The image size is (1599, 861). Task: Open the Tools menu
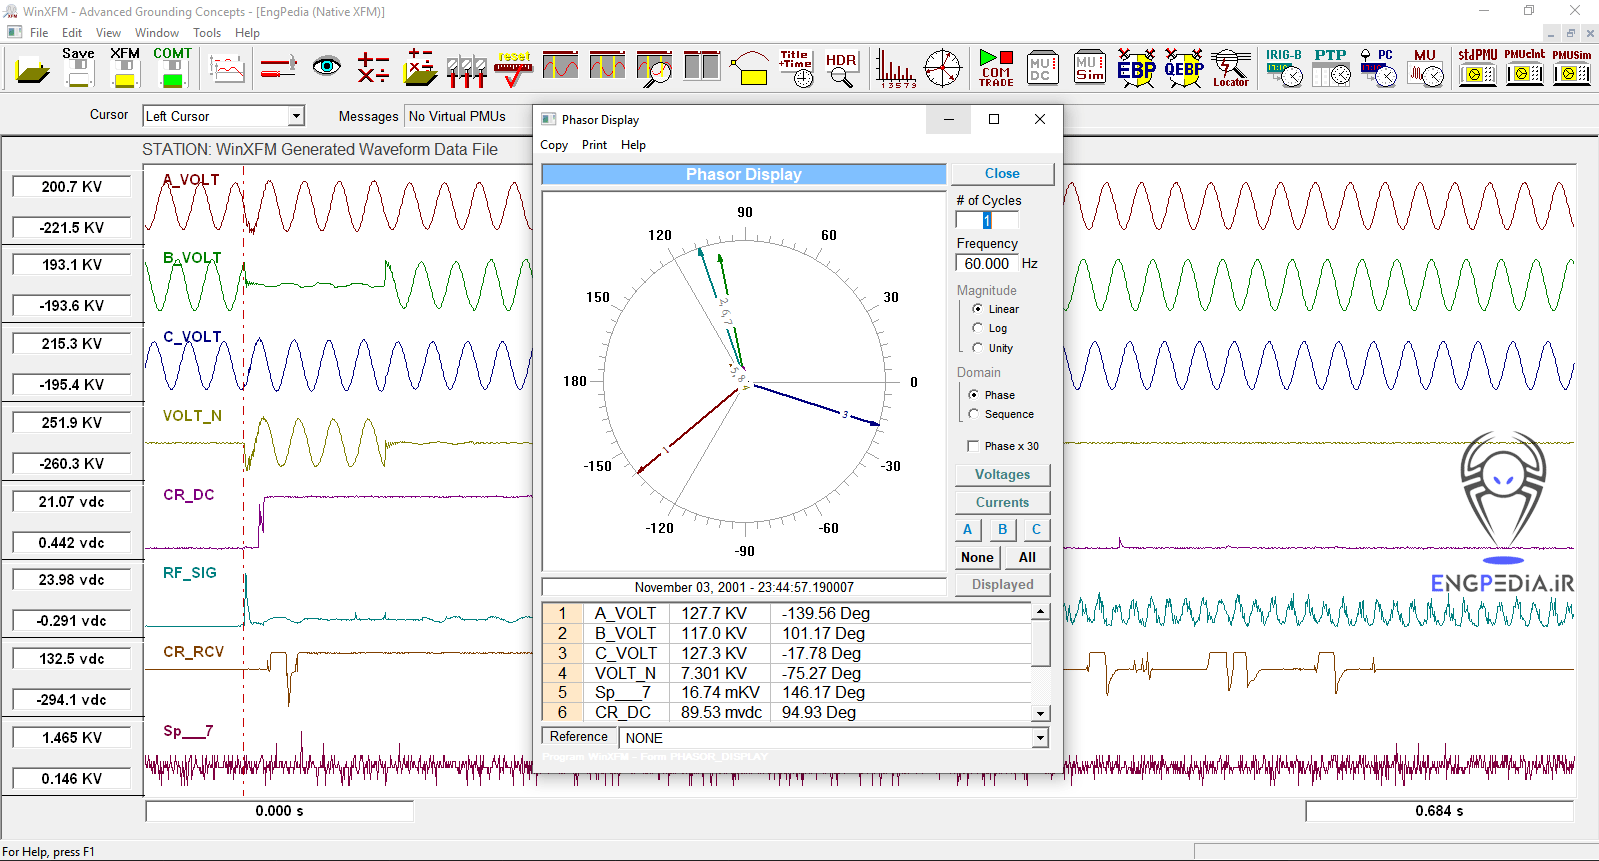pyautogui.click(x=207, y=33)
